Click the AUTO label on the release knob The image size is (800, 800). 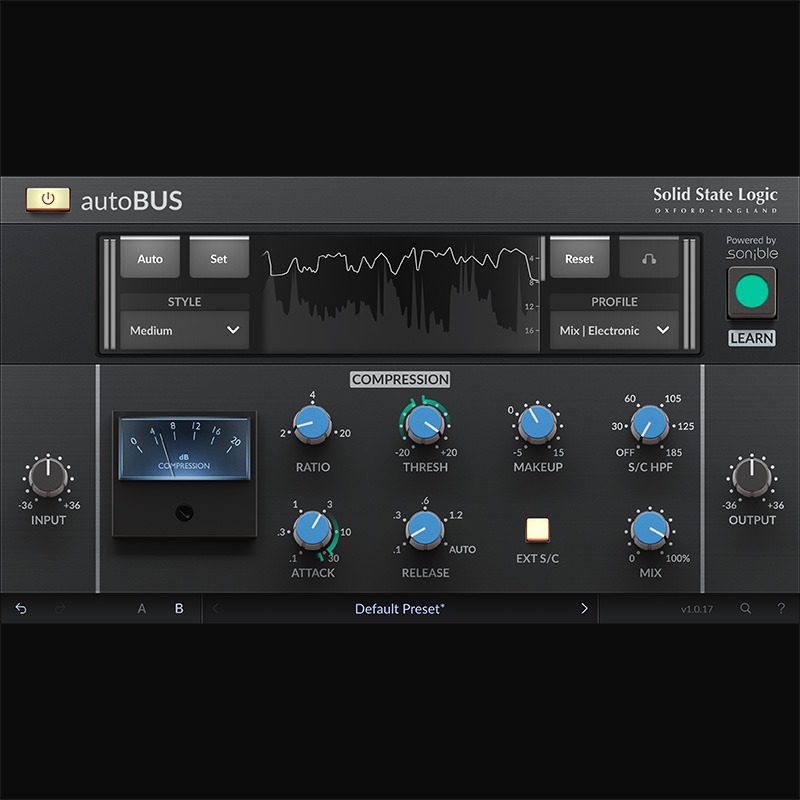point(462,549)
